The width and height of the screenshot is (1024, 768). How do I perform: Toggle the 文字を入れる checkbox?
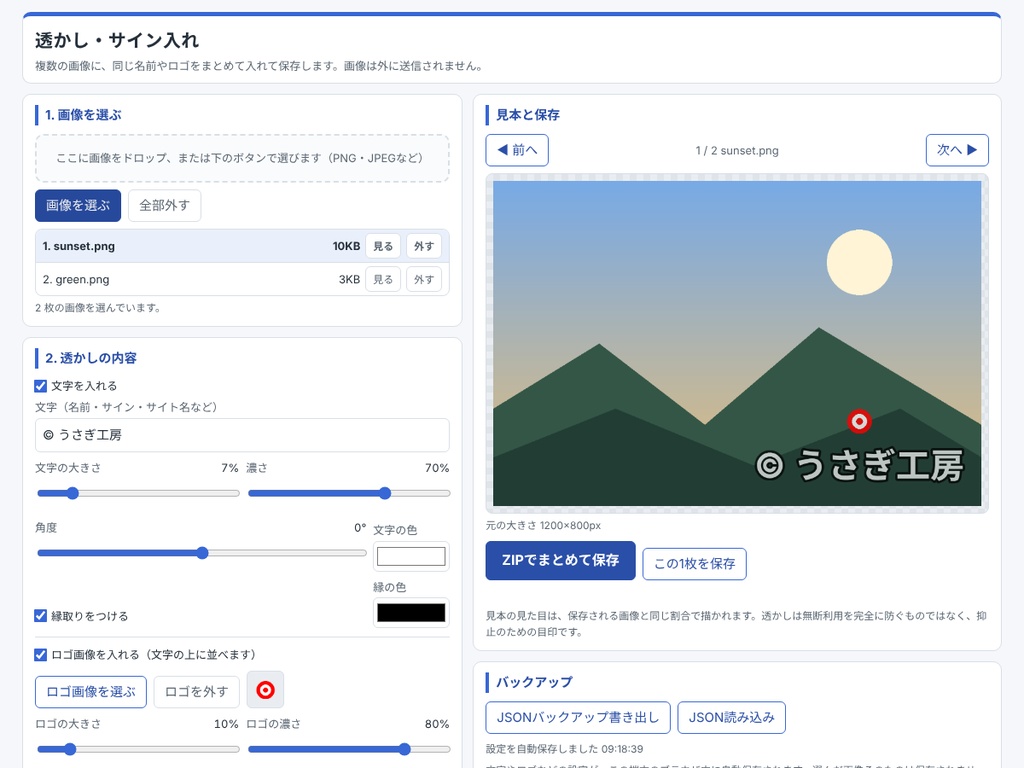point(40,386)
